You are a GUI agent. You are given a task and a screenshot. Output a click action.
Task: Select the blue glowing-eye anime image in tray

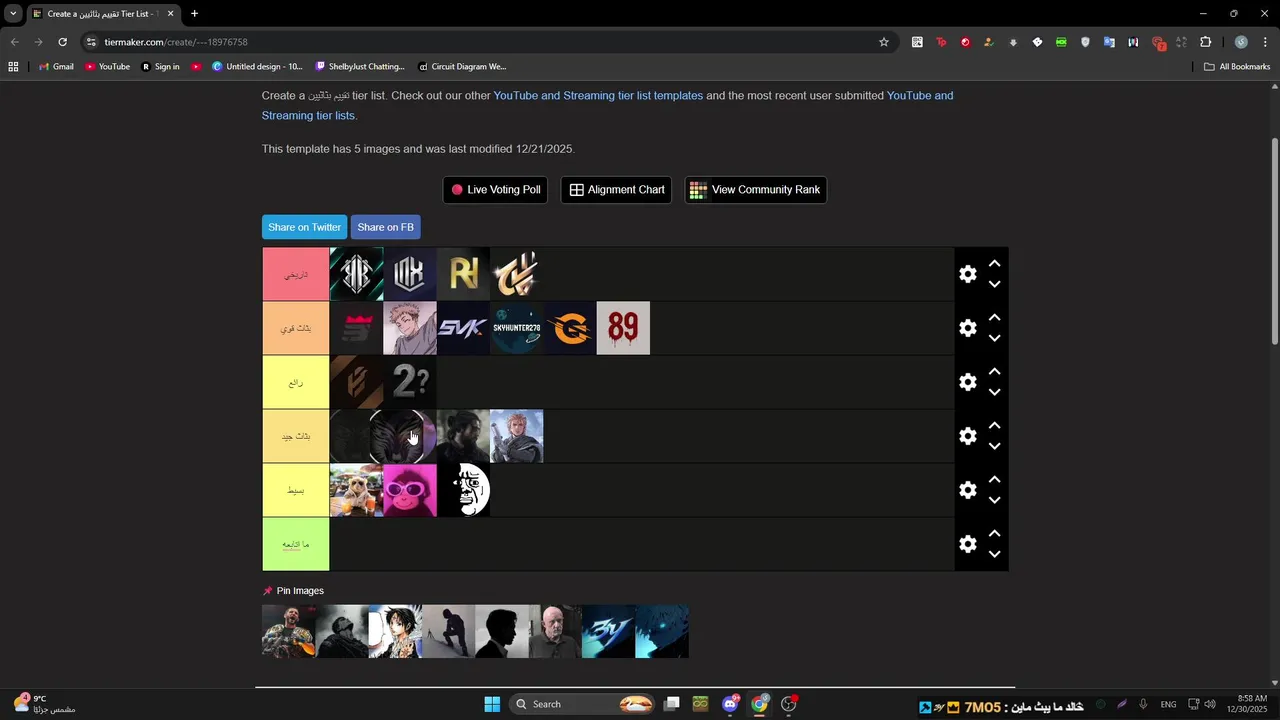(662, 631)
